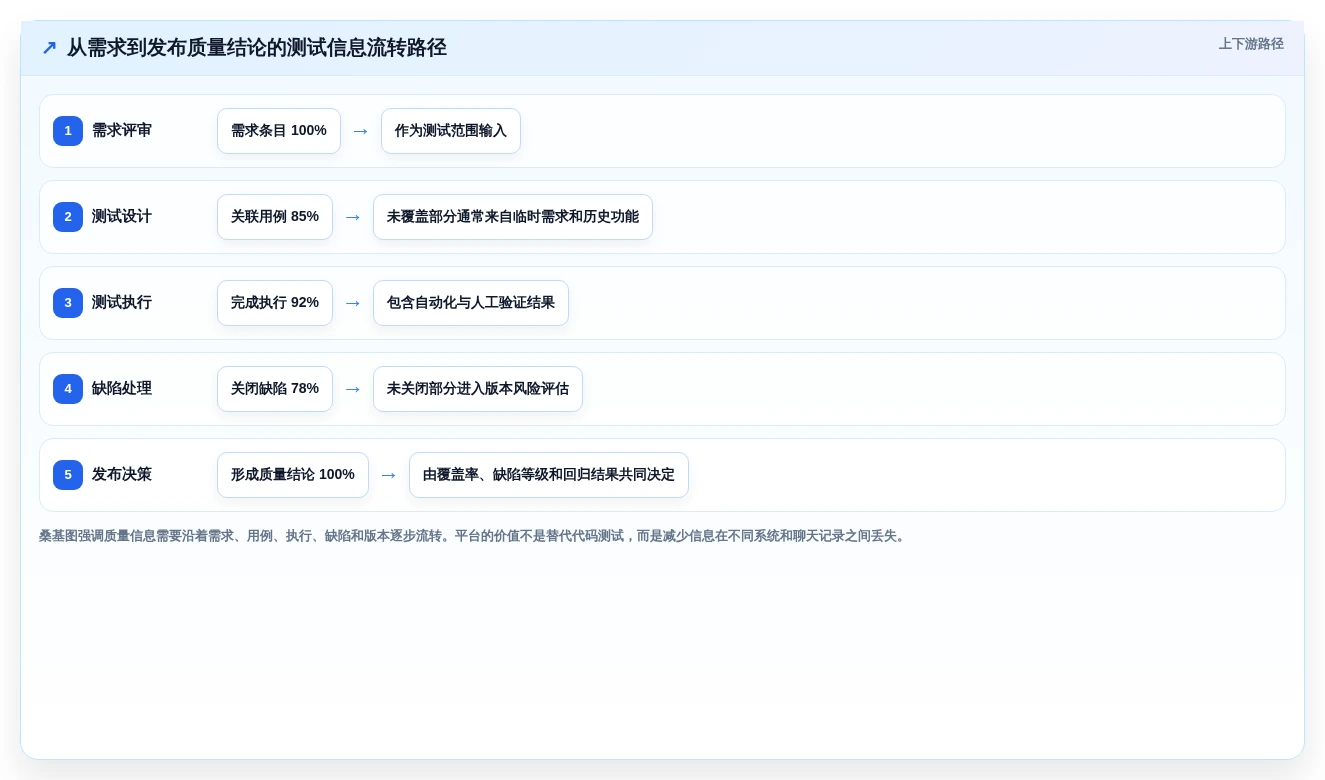
Task: Select the 测试设计 stage label
Action: (122, 217)
